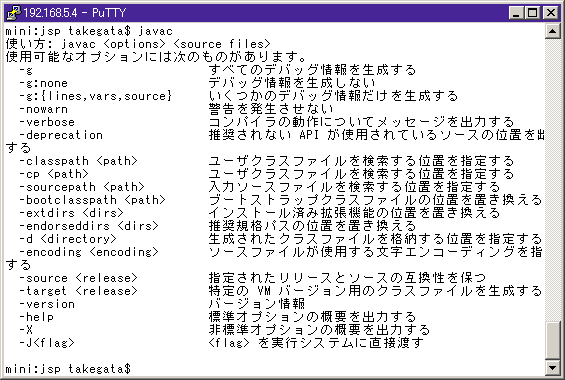Click the '-d <directory>' option text
Screen dimensions: 565x380
(x=68, y=239)
